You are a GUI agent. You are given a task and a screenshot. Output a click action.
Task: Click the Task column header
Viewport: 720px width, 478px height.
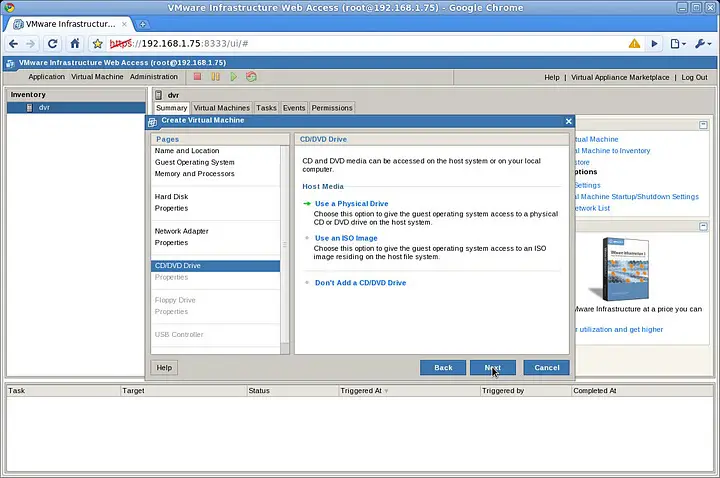(63, 391)
